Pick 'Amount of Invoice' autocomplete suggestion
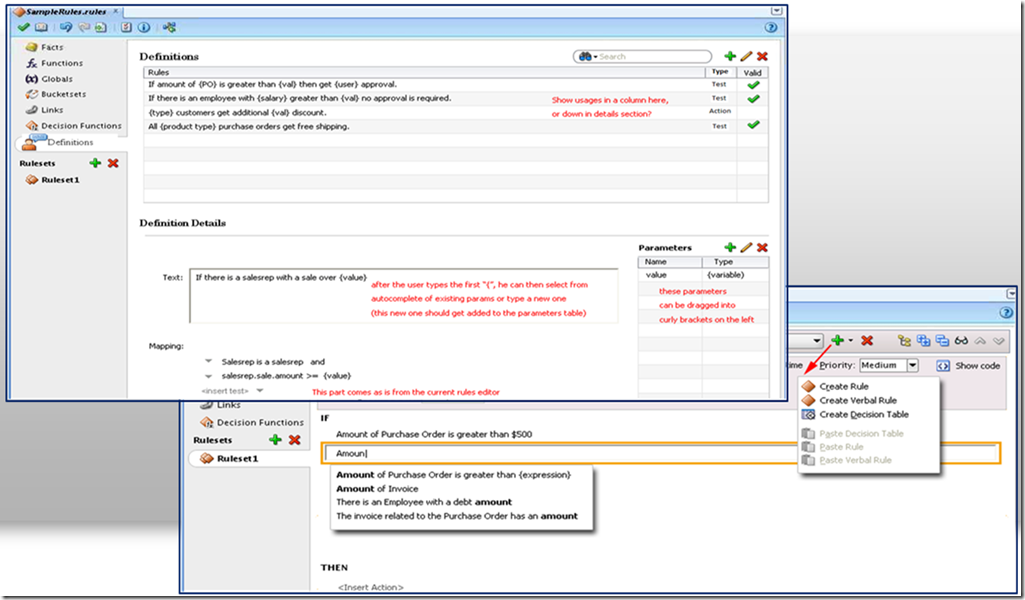This screenshot has width=1025, height=600. click(x=377, y=488)
